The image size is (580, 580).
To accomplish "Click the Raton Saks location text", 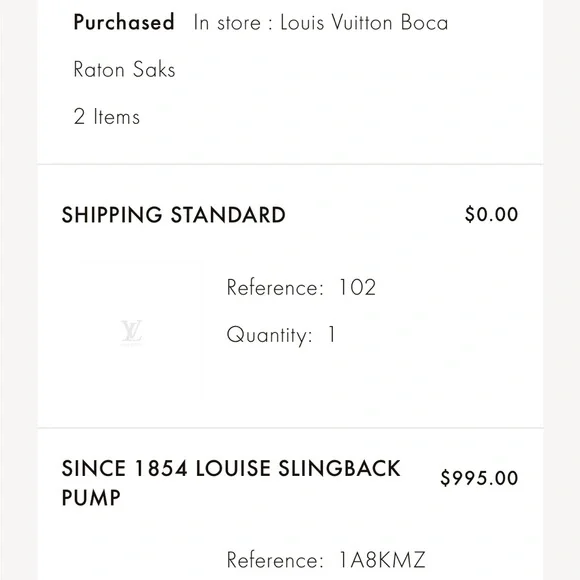I will tap(124, 69).
